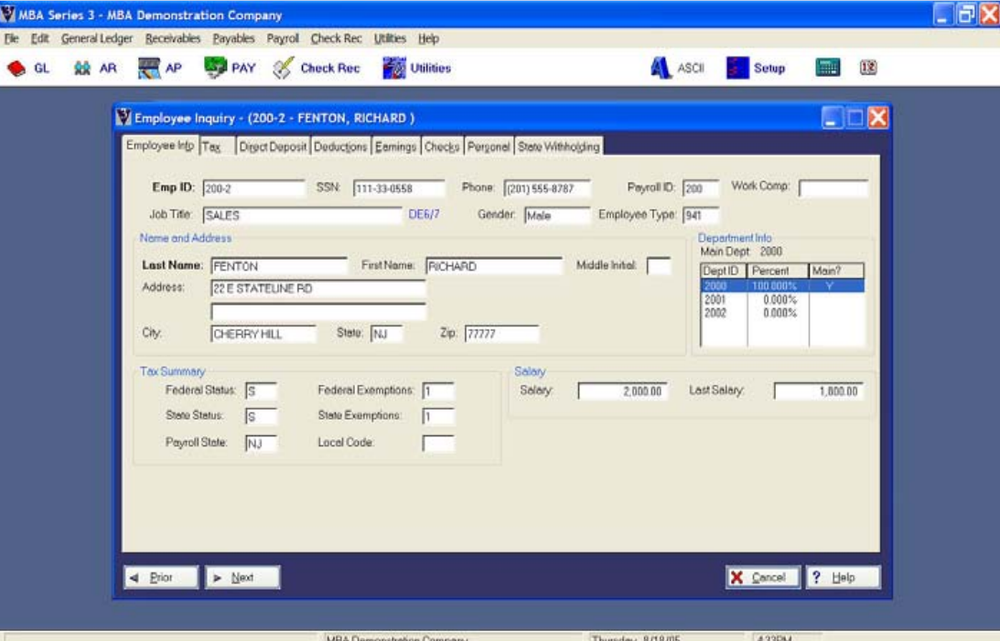Switch to the Deductions tab
The image size is (1000, 641).
tap(341, 147)
